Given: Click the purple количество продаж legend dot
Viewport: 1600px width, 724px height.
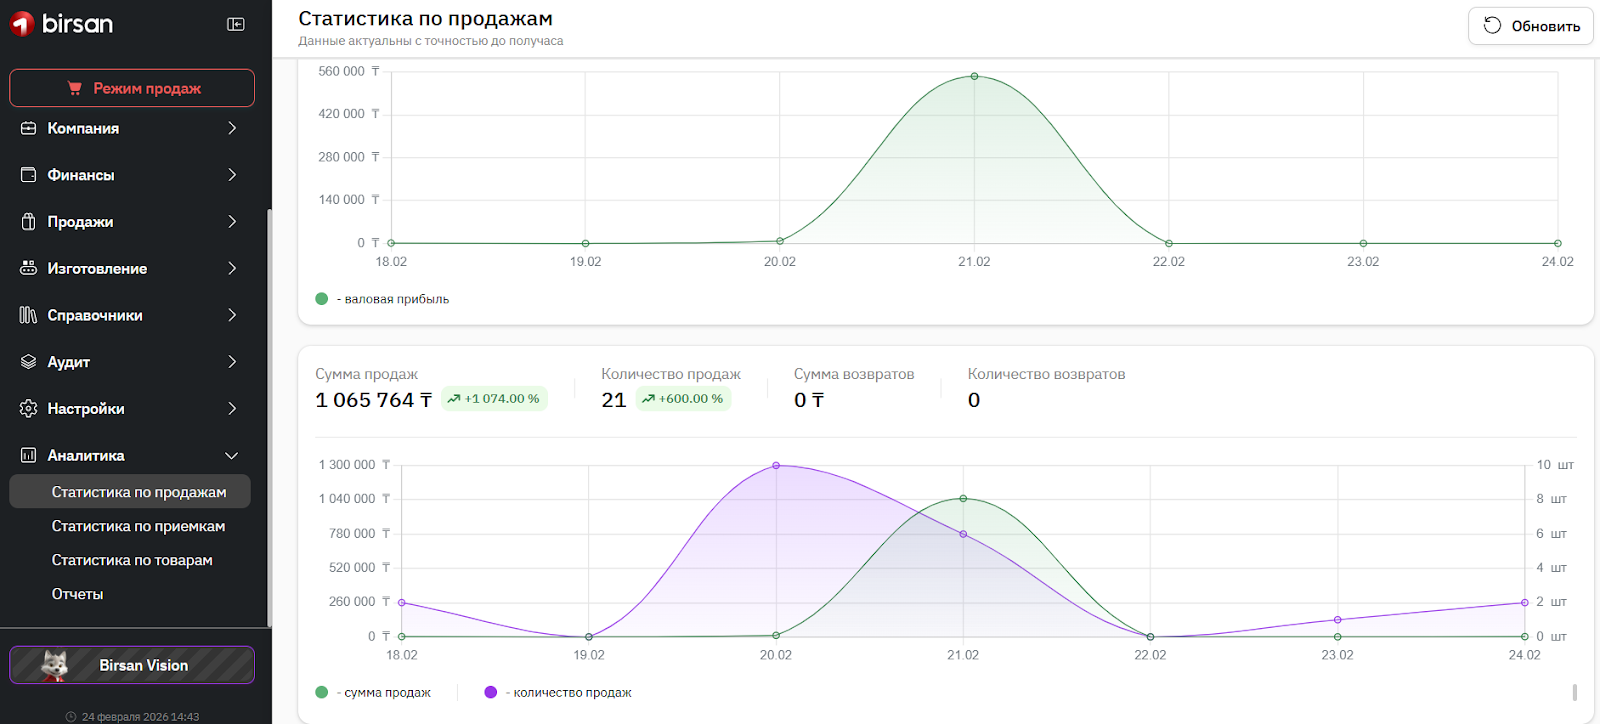Looking at the screenshot, I should pyautogui.click(x=491, y=692).
